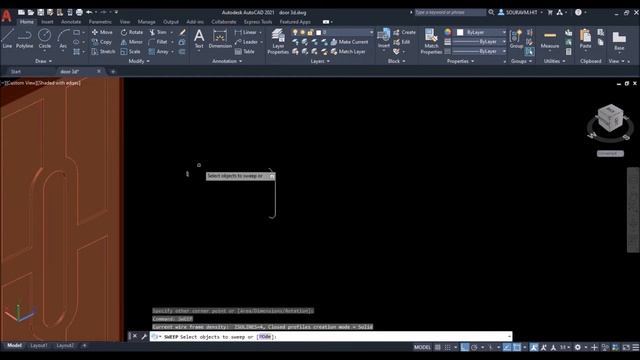Viewport: 640px width, 360px height.
Task: Click the Insert block tool
Action: click(384, 39)
